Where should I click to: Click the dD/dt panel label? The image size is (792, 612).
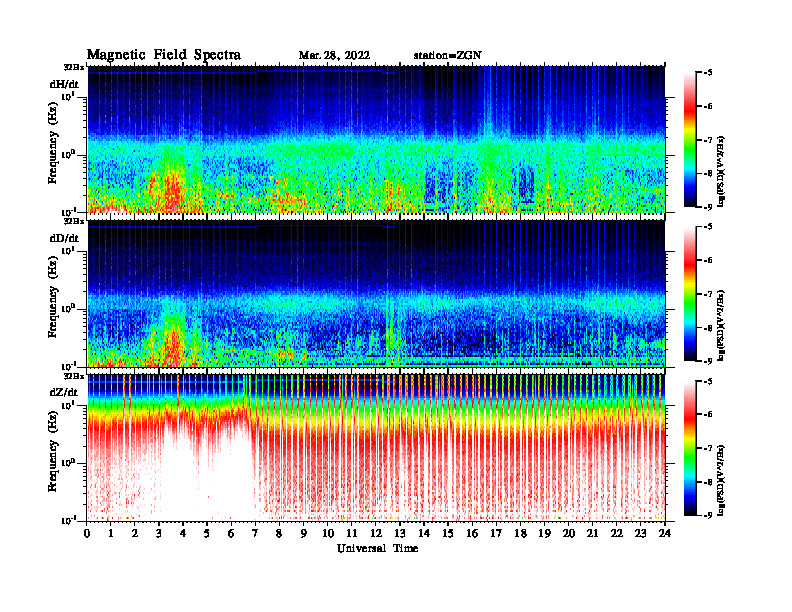tap(64, 238)
